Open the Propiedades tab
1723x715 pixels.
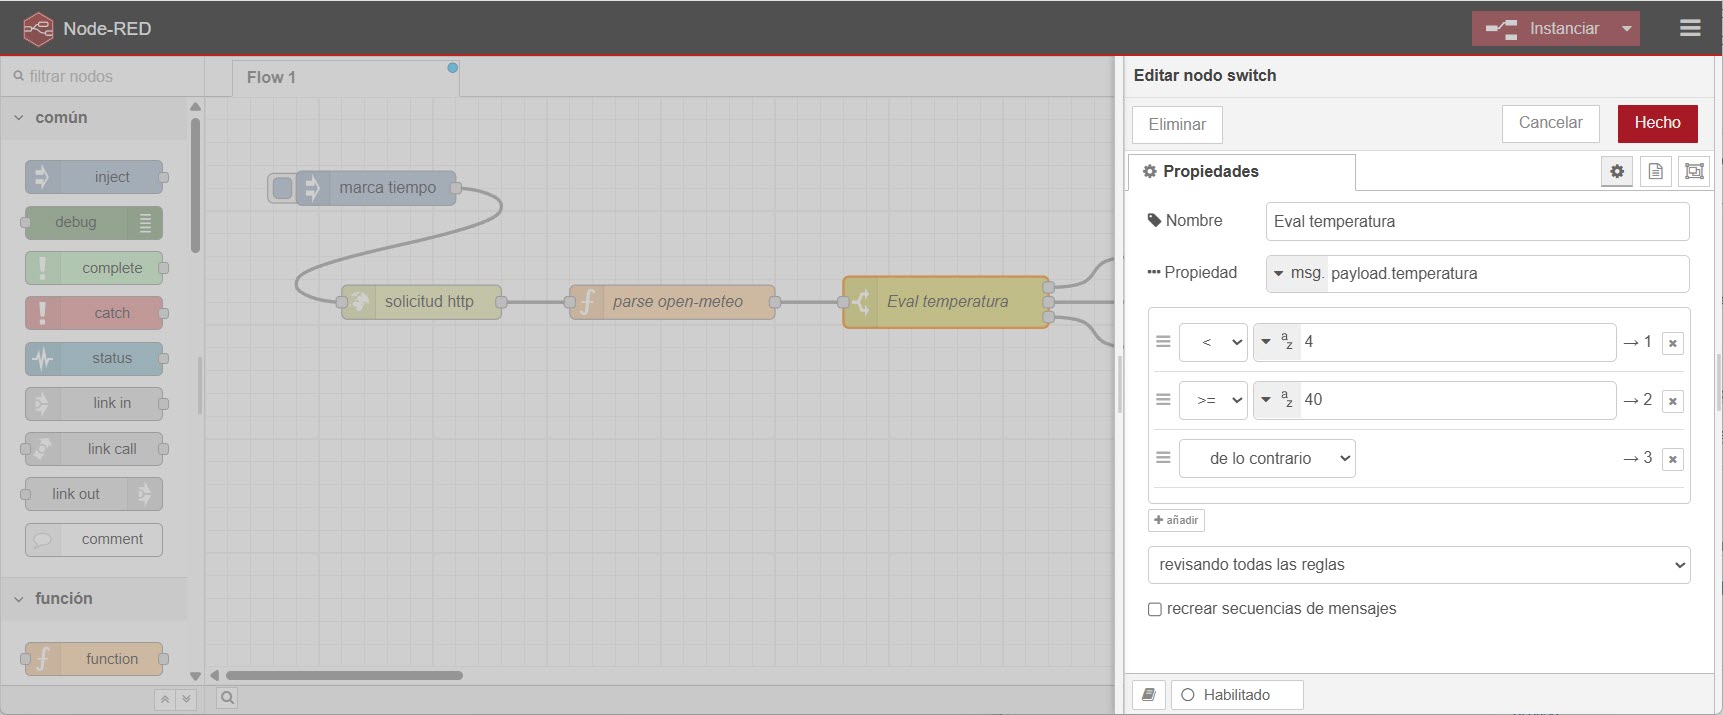(x=1241, y=171)
